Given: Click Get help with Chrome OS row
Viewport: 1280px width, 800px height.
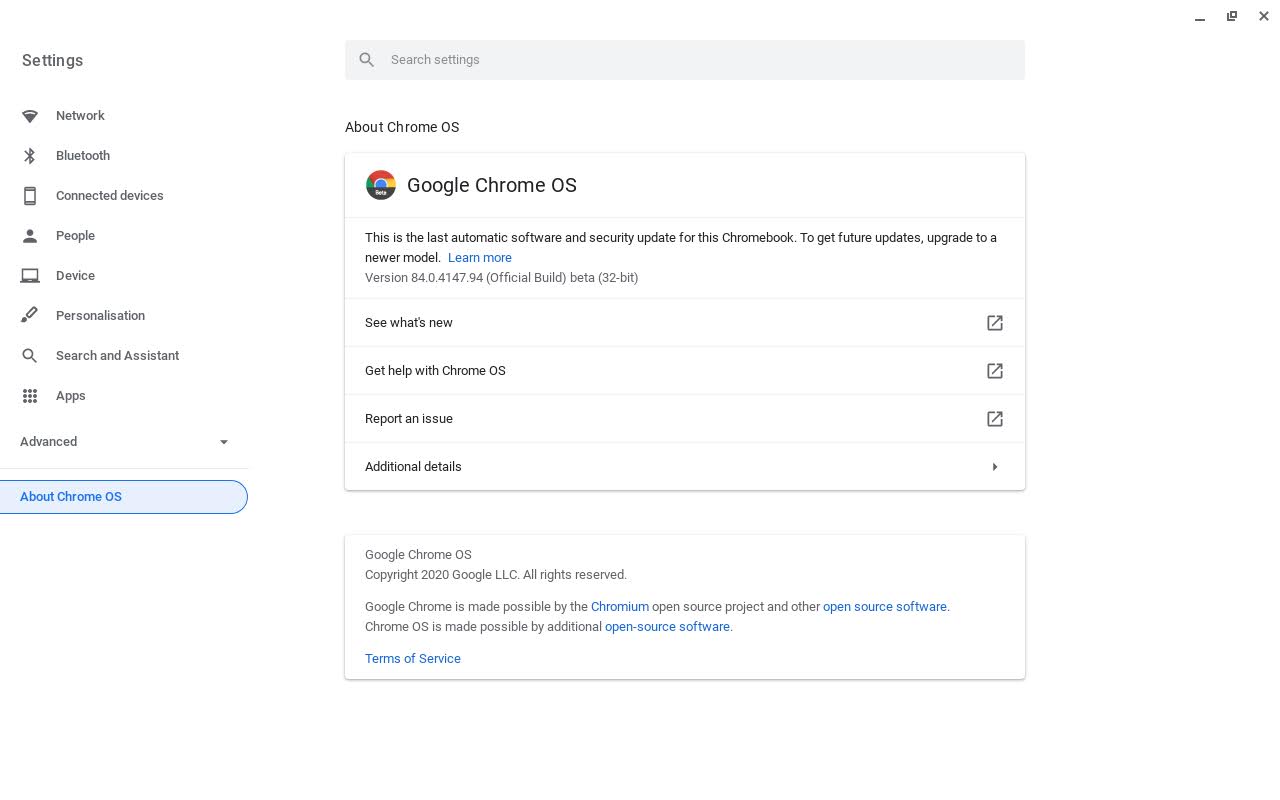Looking at the screenshot, I should point(685,371).
